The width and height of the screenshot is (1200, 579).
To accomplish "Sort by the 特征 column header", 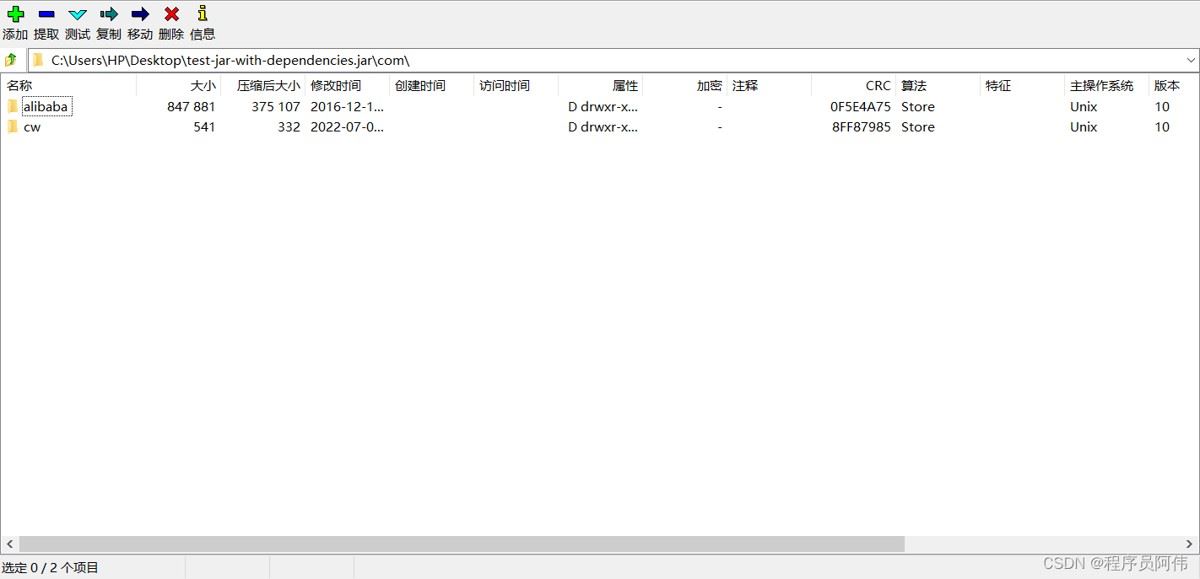I will [998, 86].
